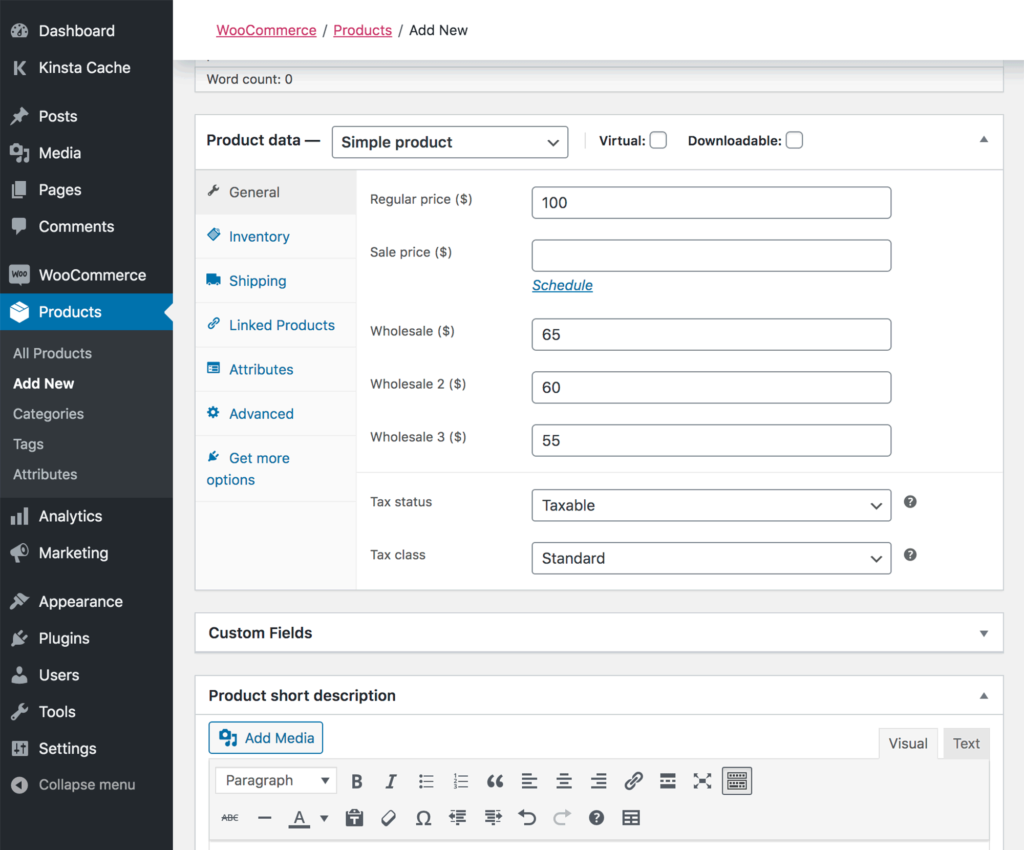This screenshot has width=1024, height=850.
Task: Decrease indent in editor
Action: pos(458,817)
